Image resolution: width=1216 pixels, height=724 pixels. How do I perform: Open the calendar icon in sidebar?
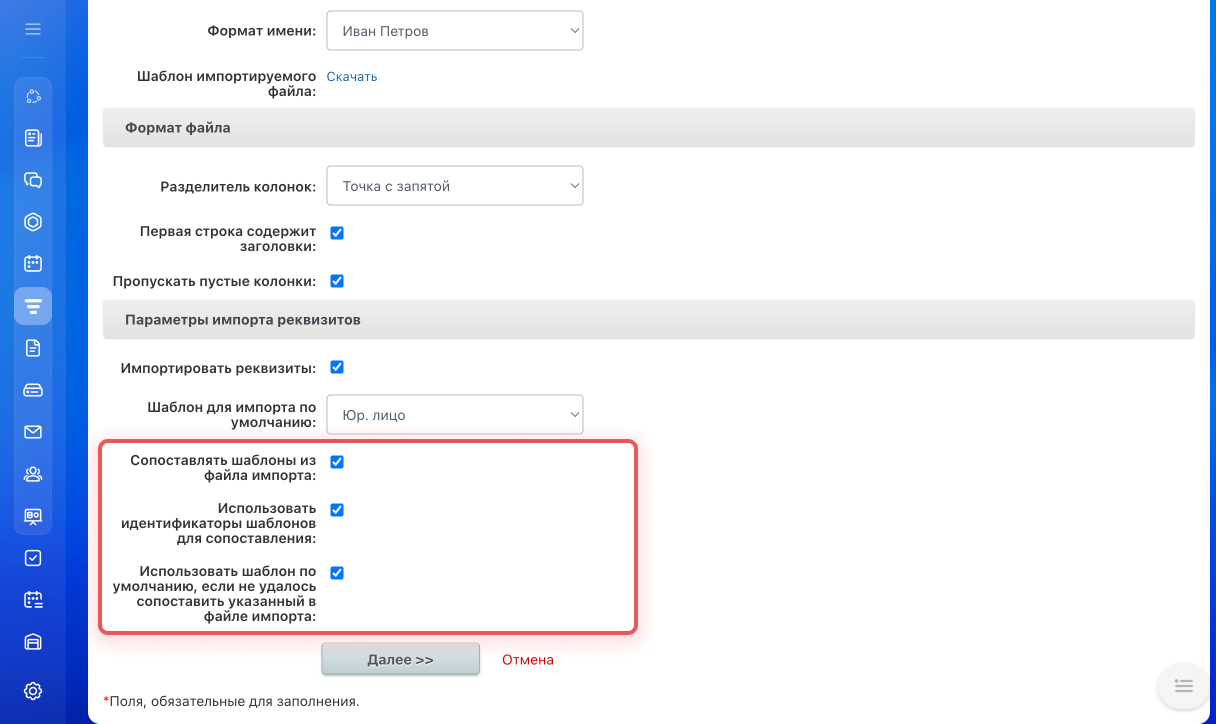tap(33, 264)
